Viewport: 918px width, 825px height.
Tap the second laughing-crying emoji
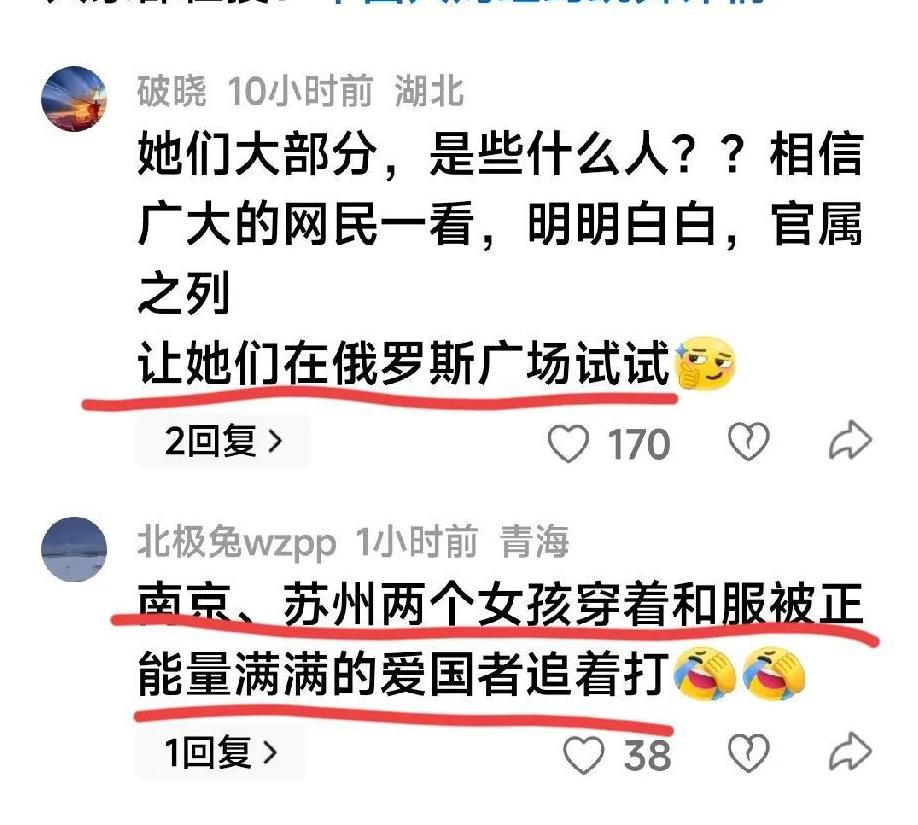click(x=774, y=675)
